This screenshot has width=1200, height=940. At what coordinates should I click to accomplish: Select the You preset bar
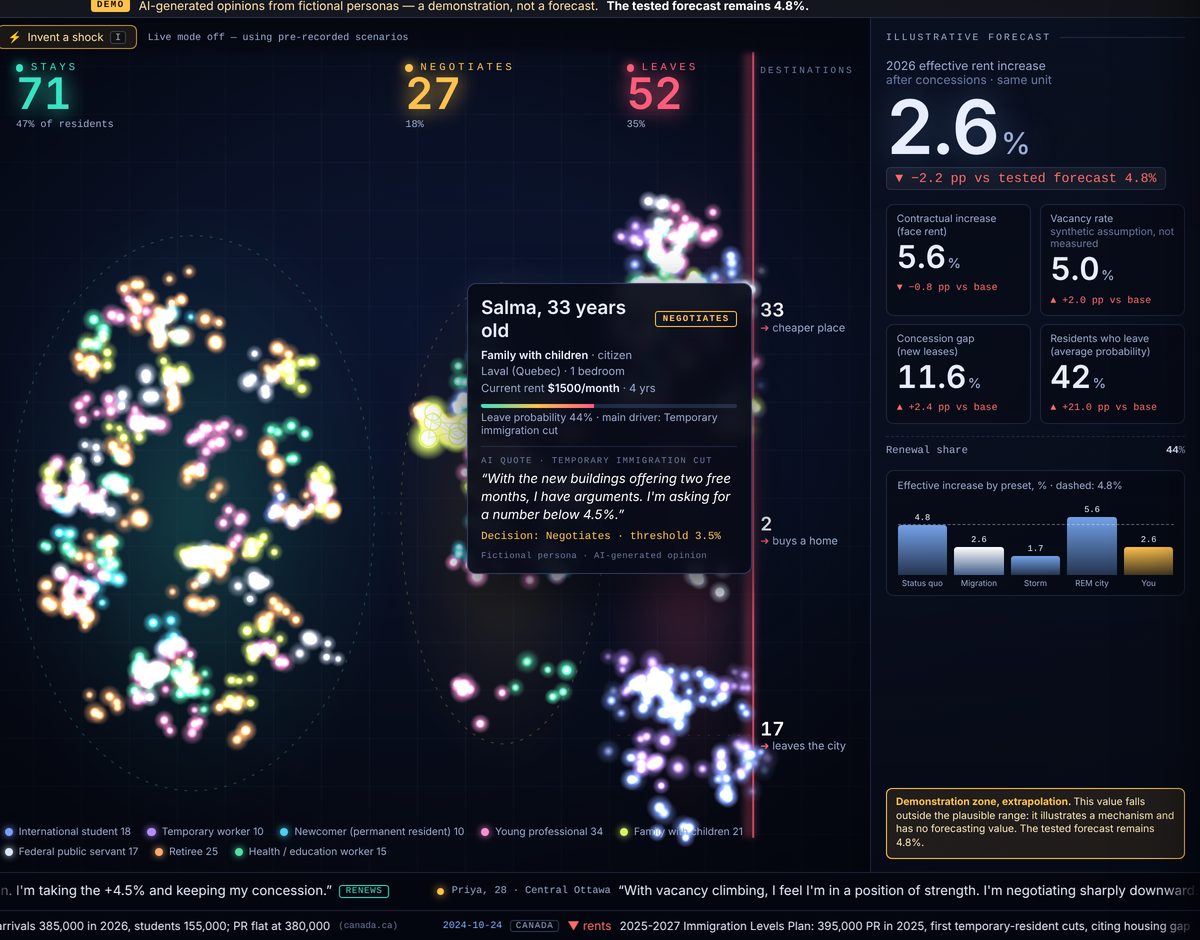(1148, 561)
